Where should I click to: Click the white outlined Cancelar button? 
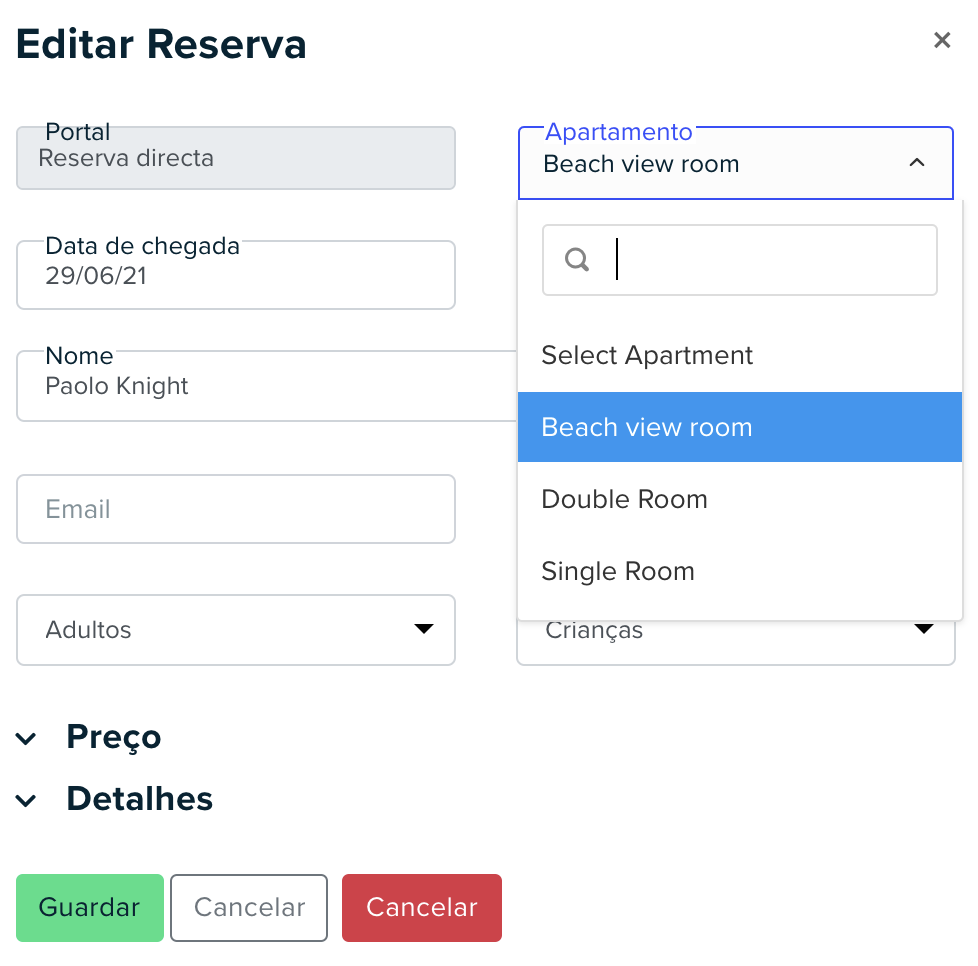[249, 907]
